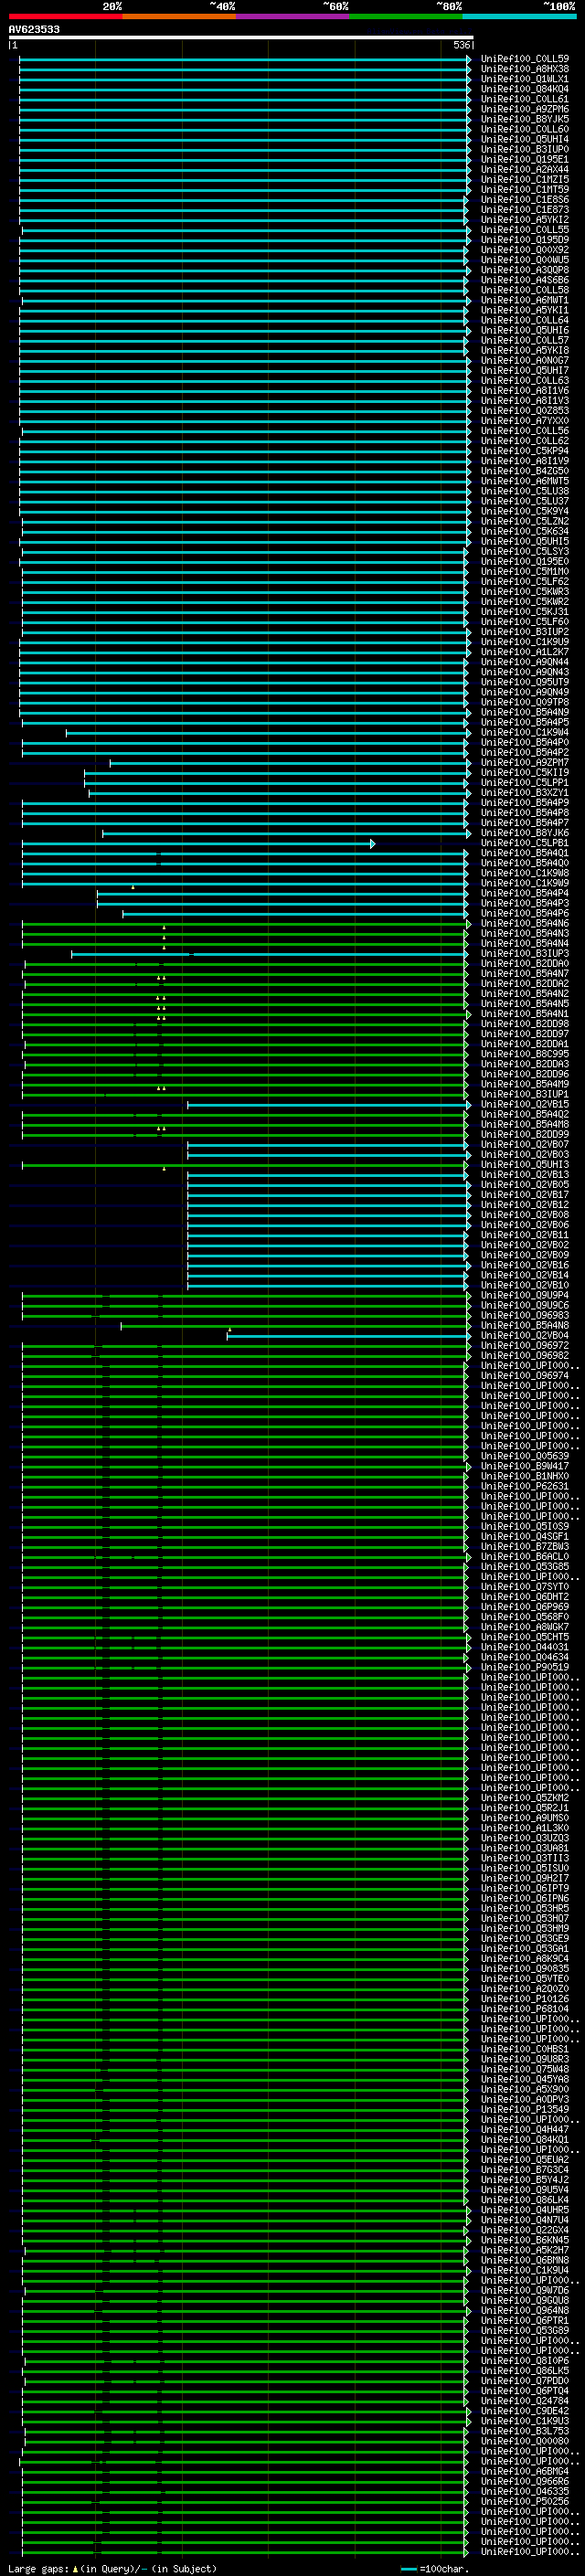
Task: Select the query name AV623533
Action: (34, 29)
